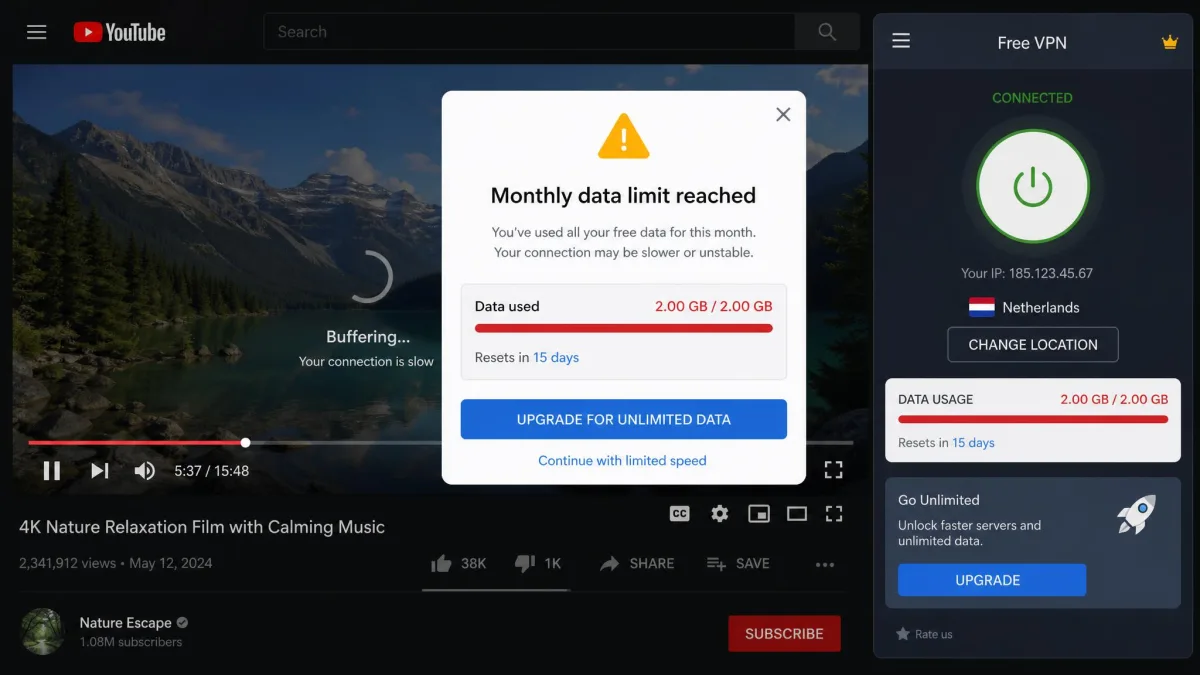Toggle the VPN power button
1200x675 pixels.
click(x=1032, y=187)
